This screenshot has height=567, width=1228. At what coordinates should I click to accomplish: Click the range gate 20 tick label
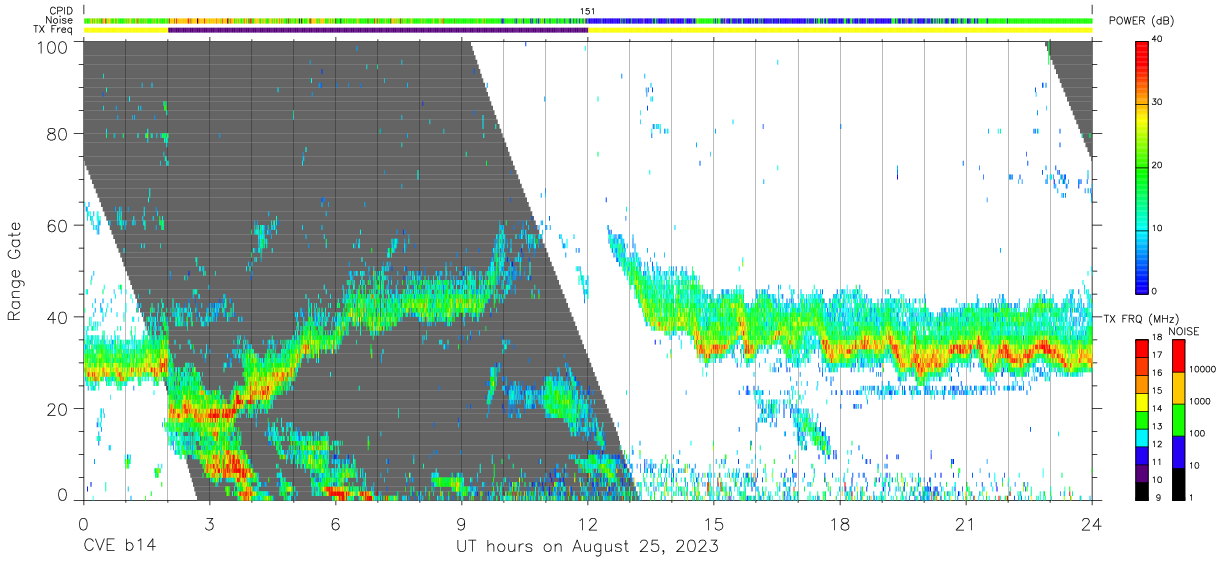coord(55,409)
